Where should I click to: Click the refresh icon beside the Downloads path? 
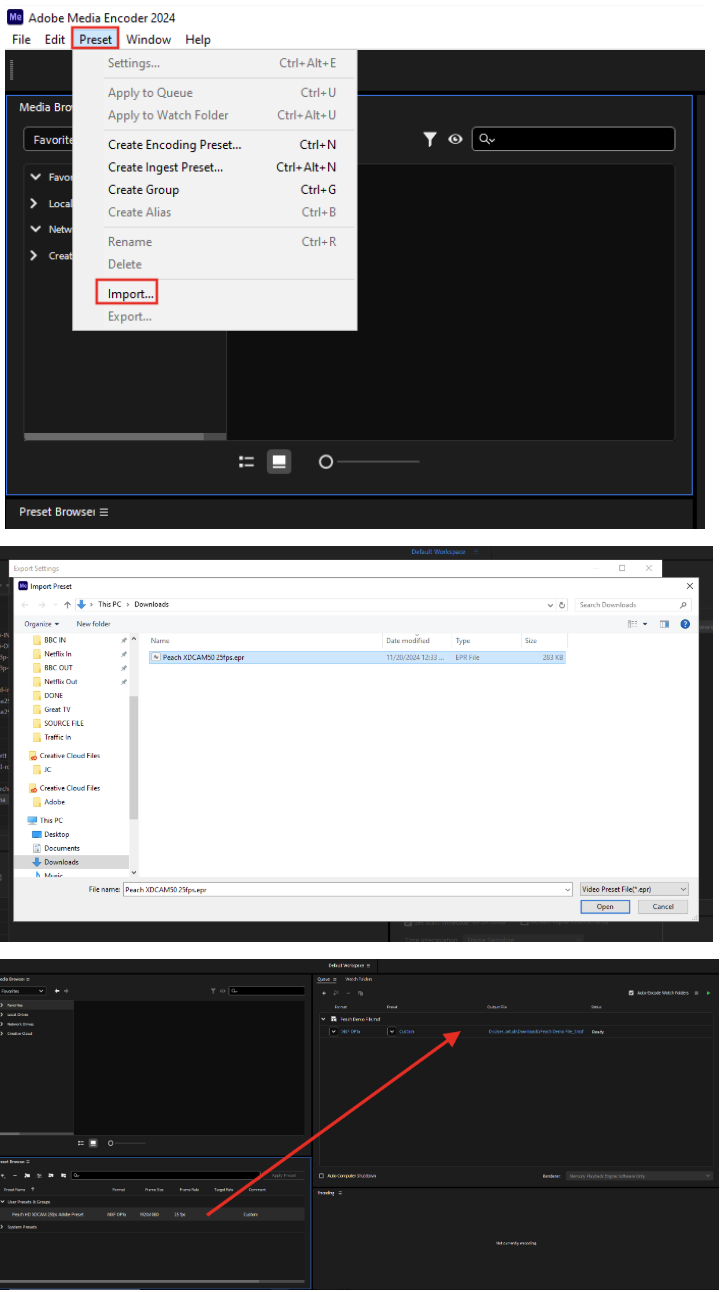tap(562, 605)
